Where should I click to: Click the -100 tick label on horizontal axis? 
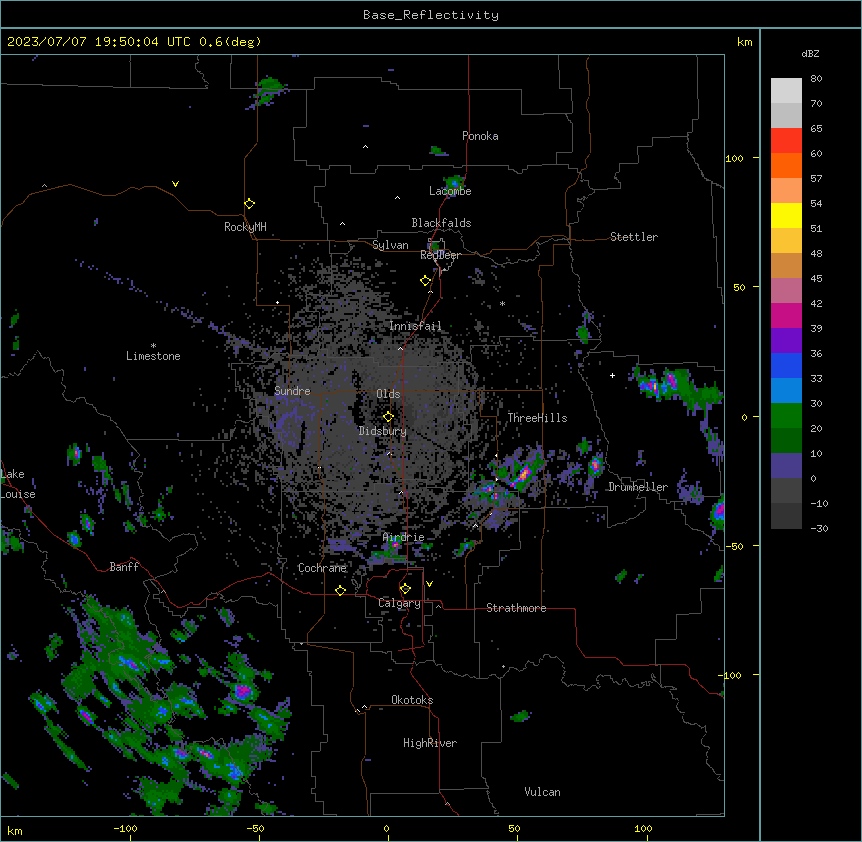point(125,828)
